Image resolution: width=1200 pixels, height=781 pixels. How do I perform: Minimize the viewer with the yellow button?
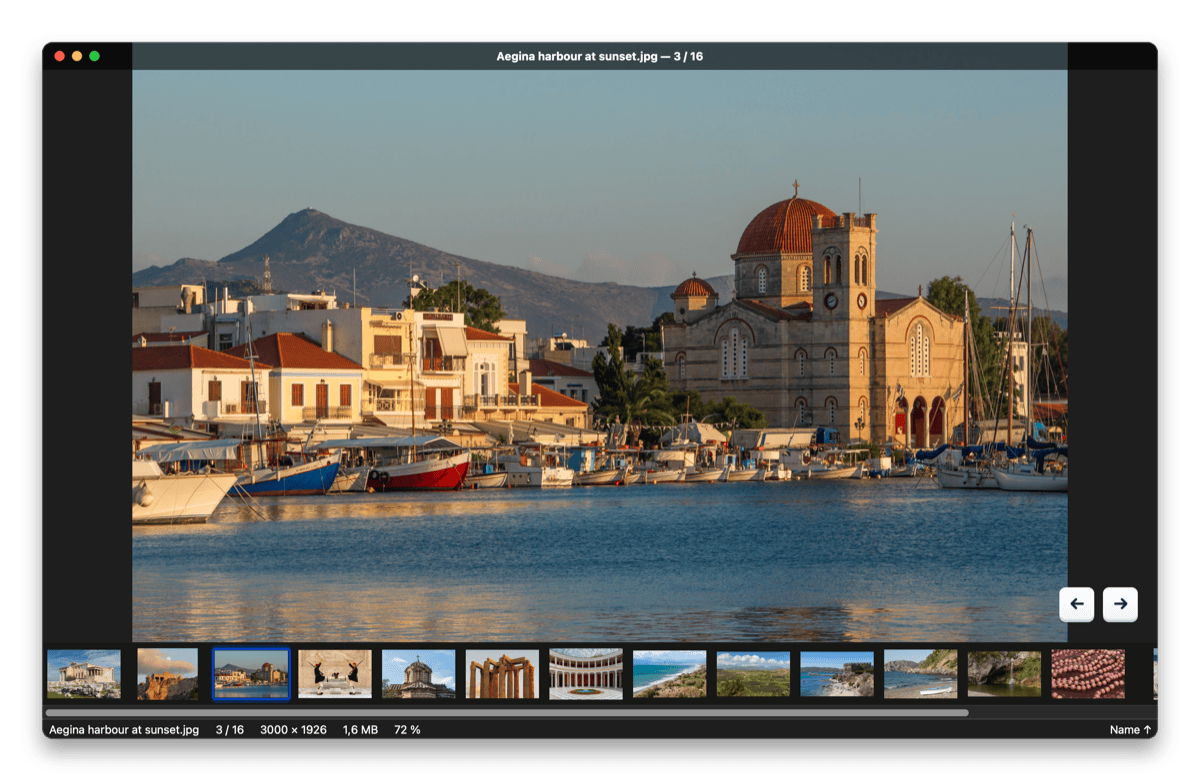[x=77, y=56]
